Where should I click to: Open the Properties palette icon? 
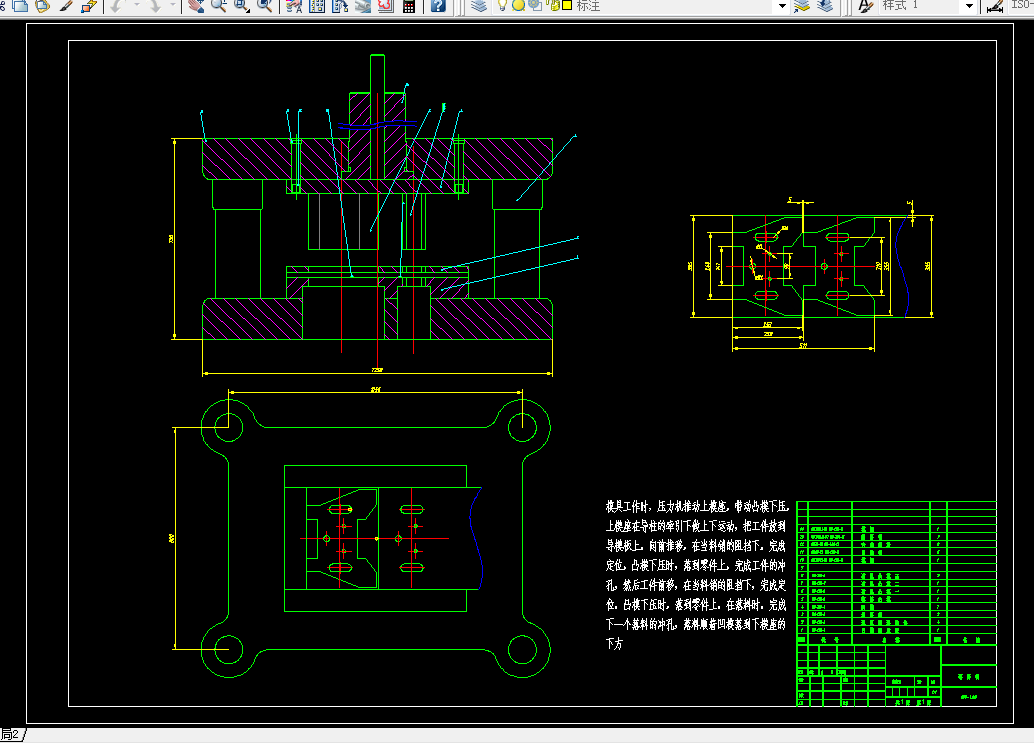coord(294,6)
